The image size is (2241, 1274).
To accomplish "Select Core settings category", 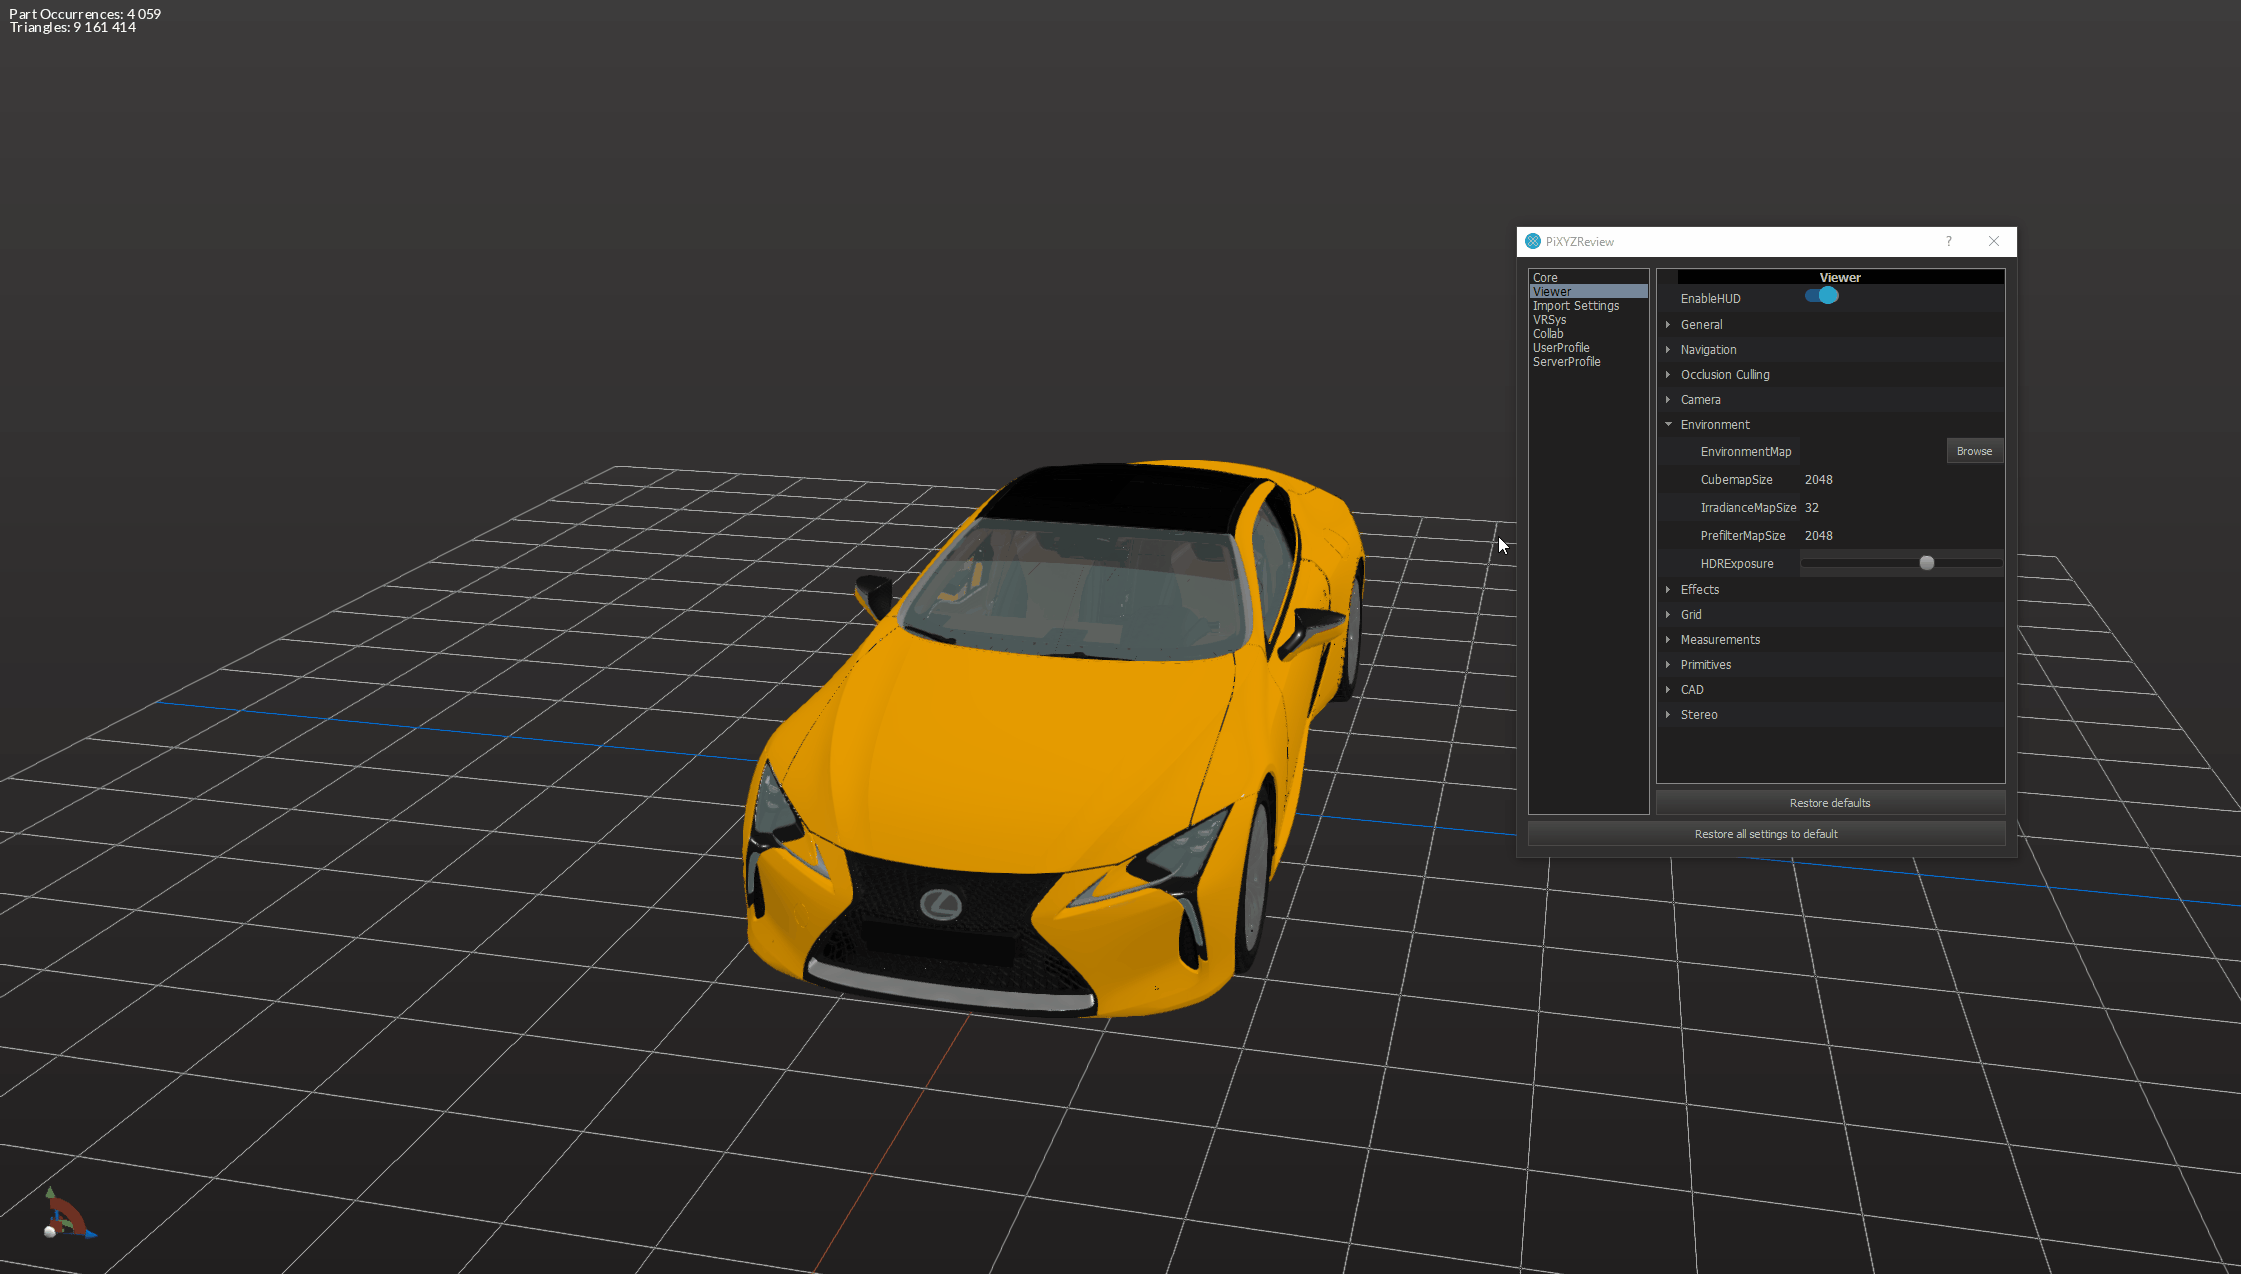I will coord(1588,277).
